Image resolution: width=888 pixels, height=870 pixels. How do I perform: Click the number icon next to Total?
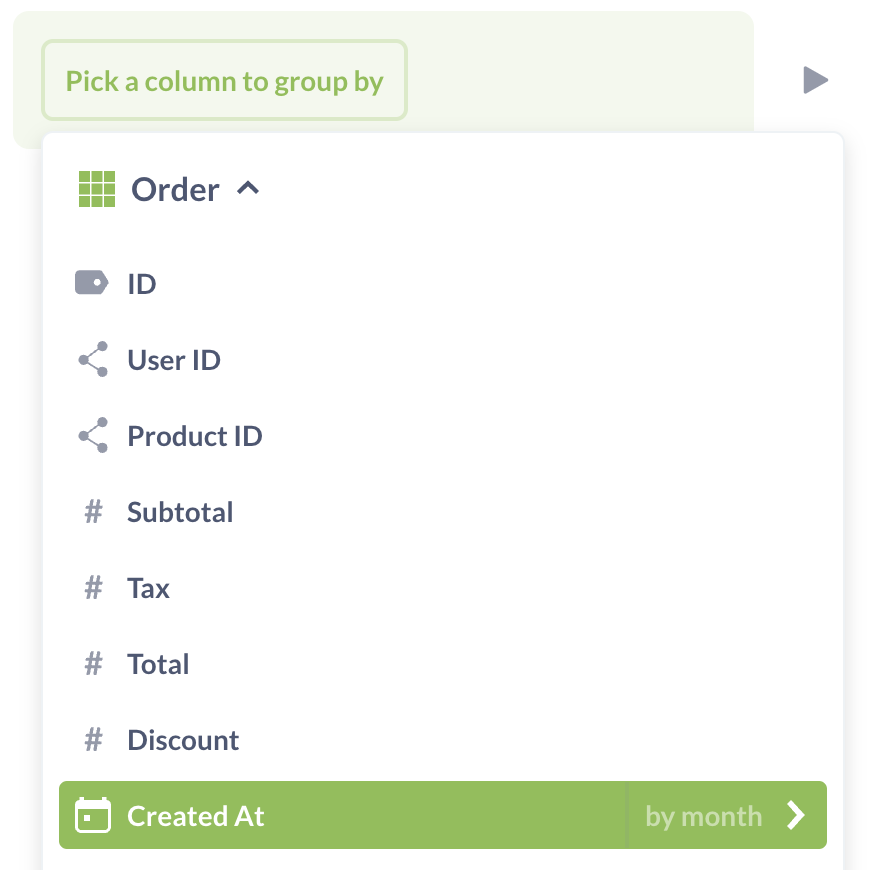pyautogui.click(x=93, y=663)
